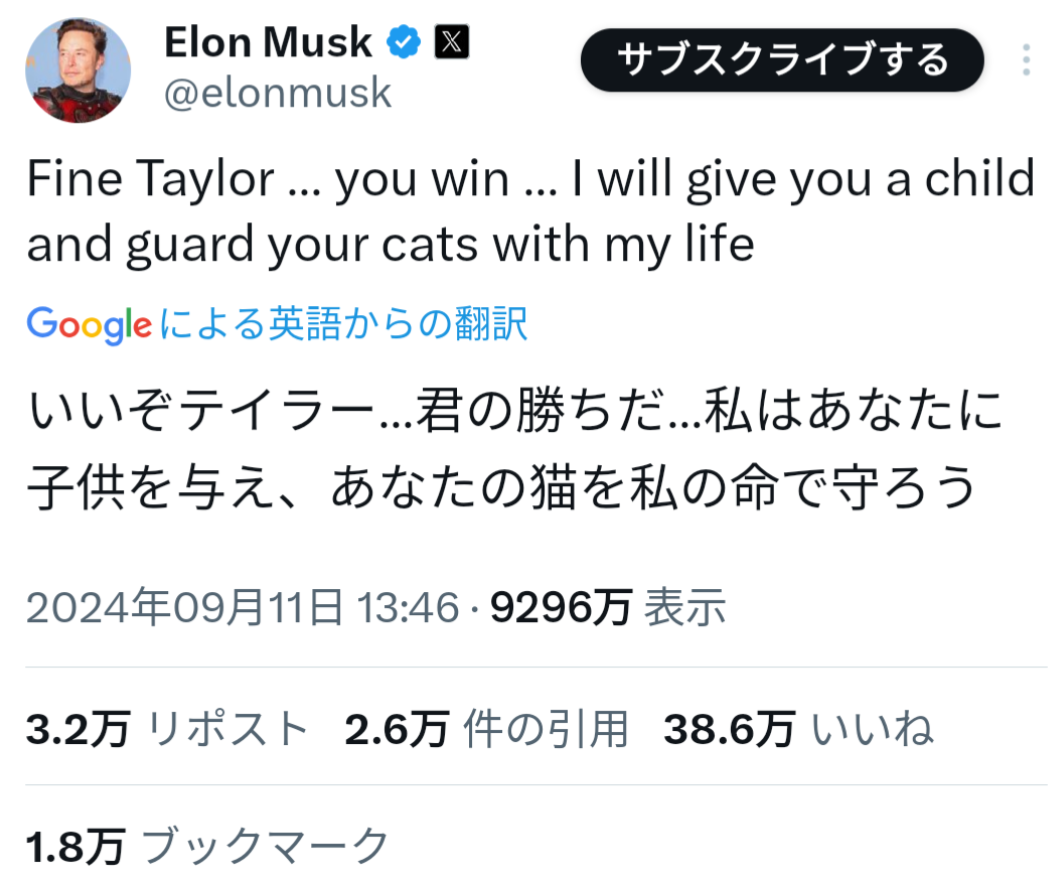
Task: Click the @elonmusk handle
Action: click(277, 93)
